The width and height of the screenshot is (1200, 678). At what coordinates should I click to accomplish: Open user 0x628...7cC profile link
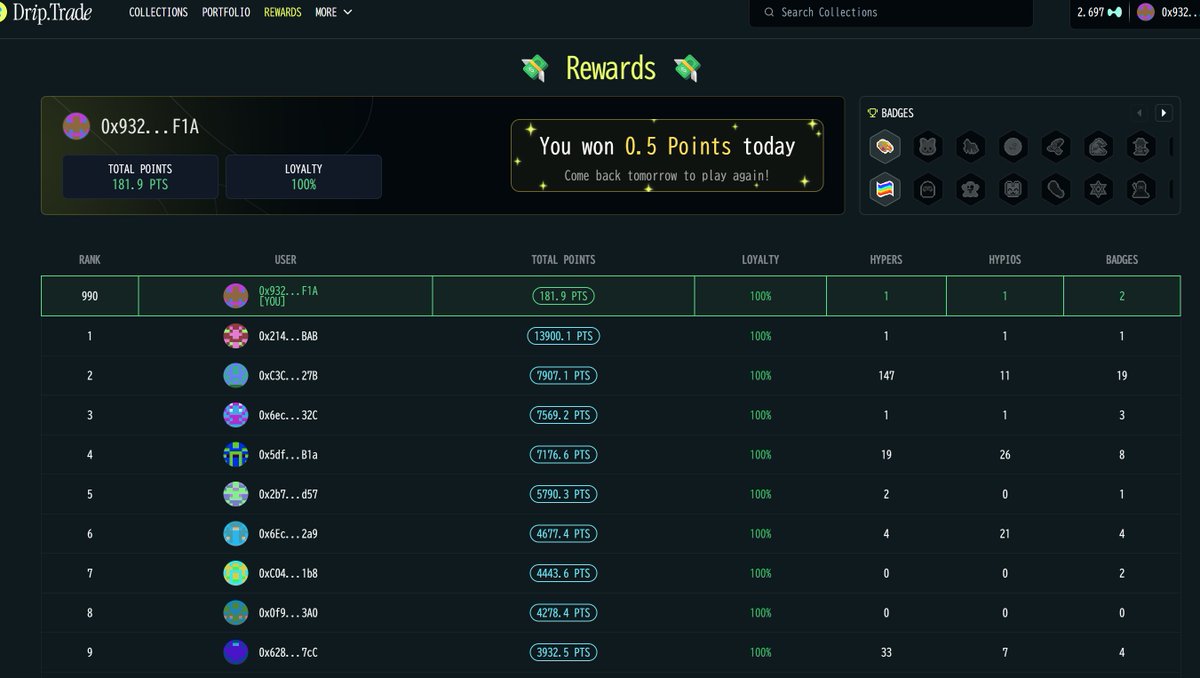point(288,652)
